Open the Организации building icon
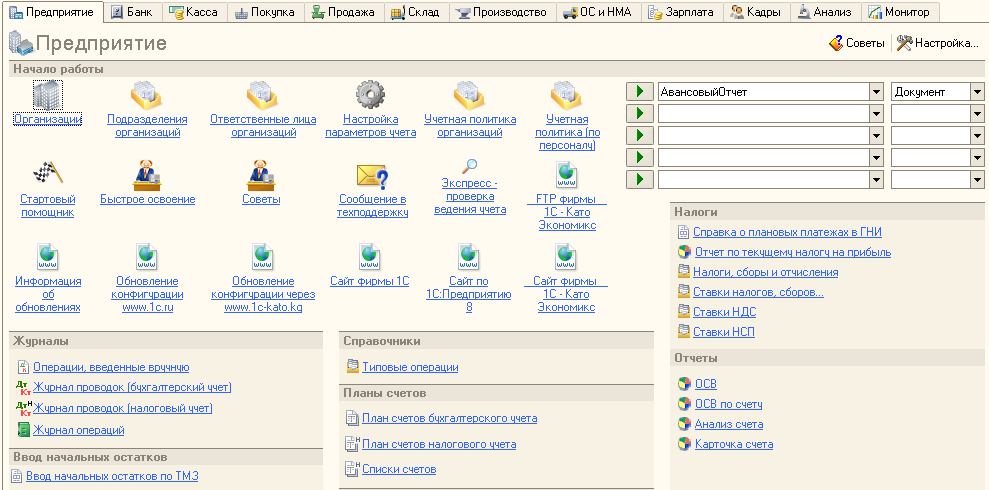 (x=47, y=95)
